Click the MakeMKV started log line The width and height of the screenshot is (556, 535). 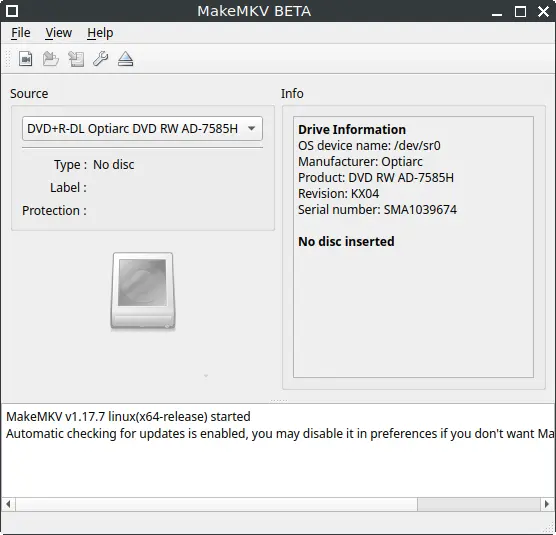click(128, 416)
